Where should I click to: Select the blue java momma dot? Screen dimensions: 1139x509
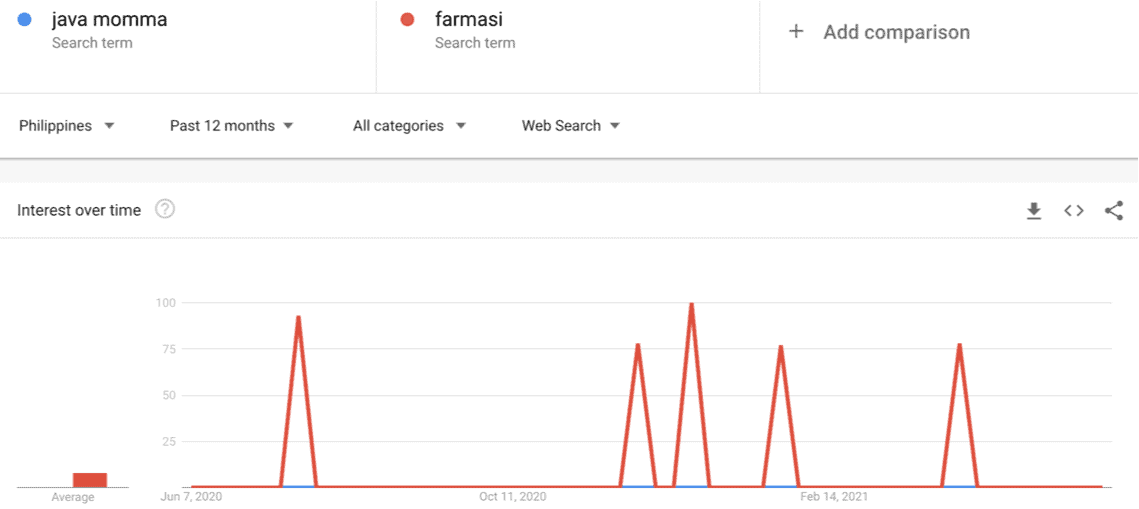(24, 20)
